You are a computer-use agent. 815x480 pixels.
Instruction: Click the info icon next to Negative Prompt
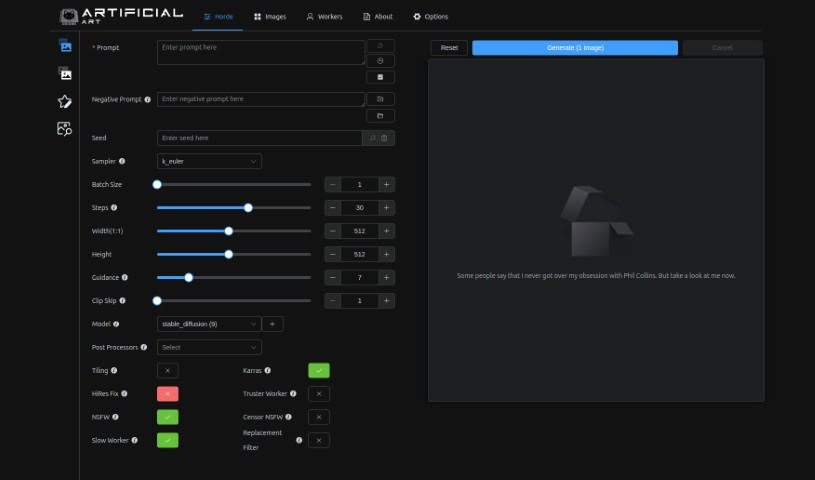point(148,99)
